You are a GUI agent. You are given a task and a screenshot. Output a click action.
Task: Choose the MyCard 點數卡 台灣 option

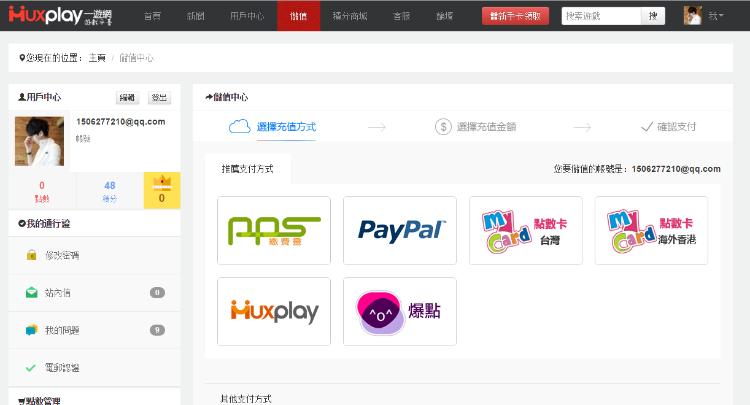(x=526, y=230)
